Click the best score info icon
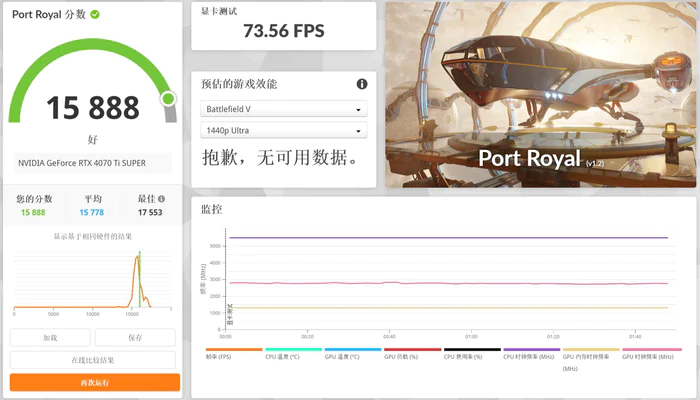Image resolution: width=700 pixels, height=400 pixels. (164, 198)
